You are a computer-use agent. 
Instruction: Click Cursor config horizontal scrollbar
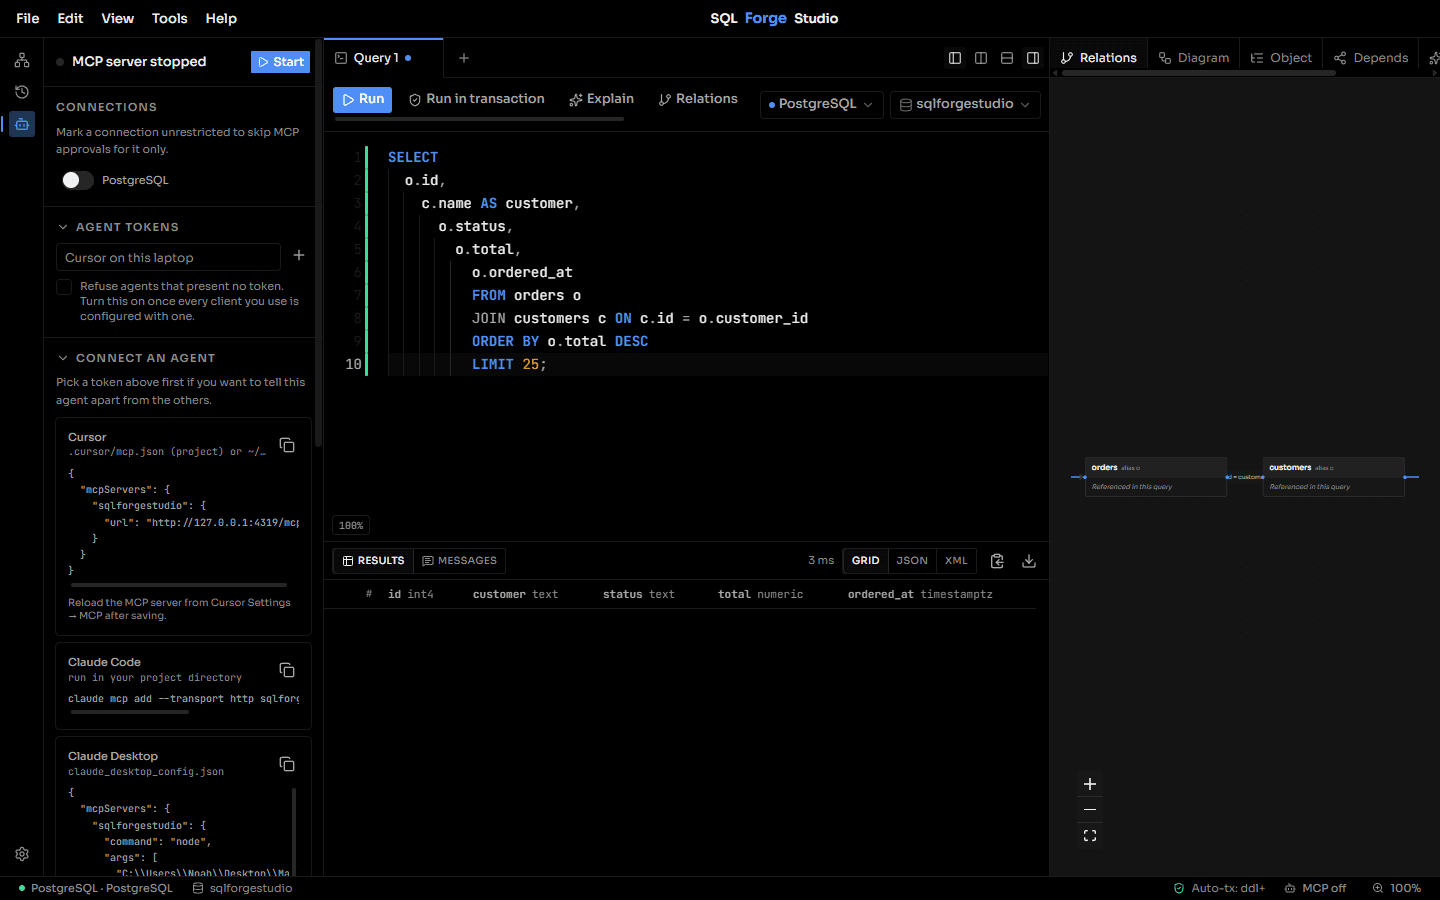[179, 585]
